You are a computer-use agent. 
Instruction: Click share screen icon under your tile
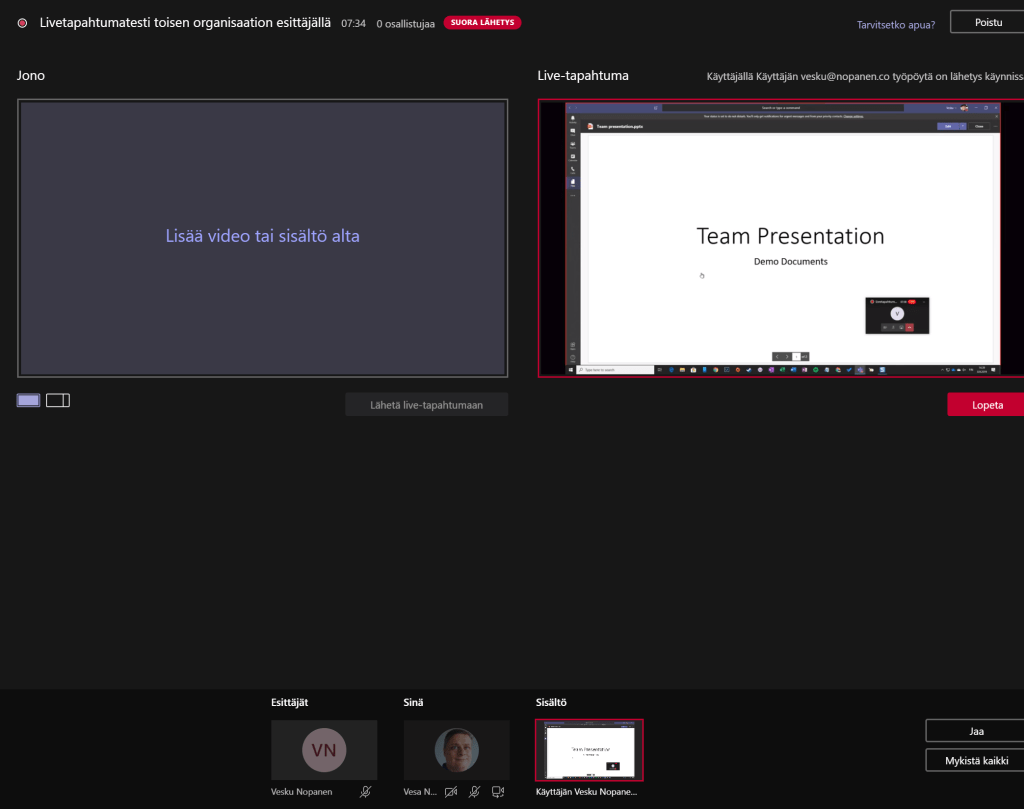pos(497,792)
